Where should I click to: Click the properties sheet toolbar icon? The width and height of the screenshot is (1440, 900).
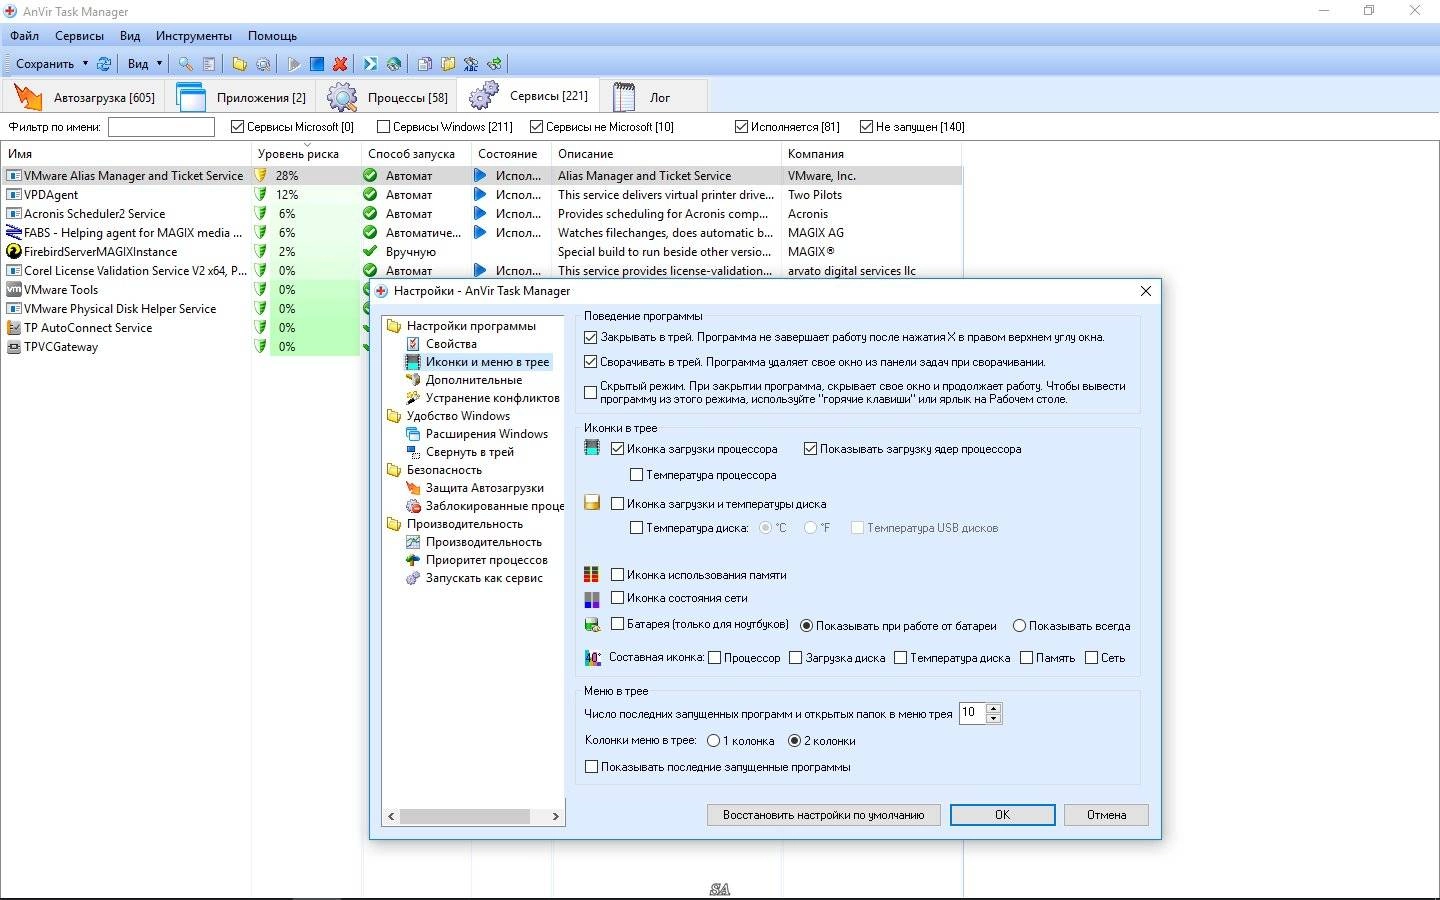[209, 63]
